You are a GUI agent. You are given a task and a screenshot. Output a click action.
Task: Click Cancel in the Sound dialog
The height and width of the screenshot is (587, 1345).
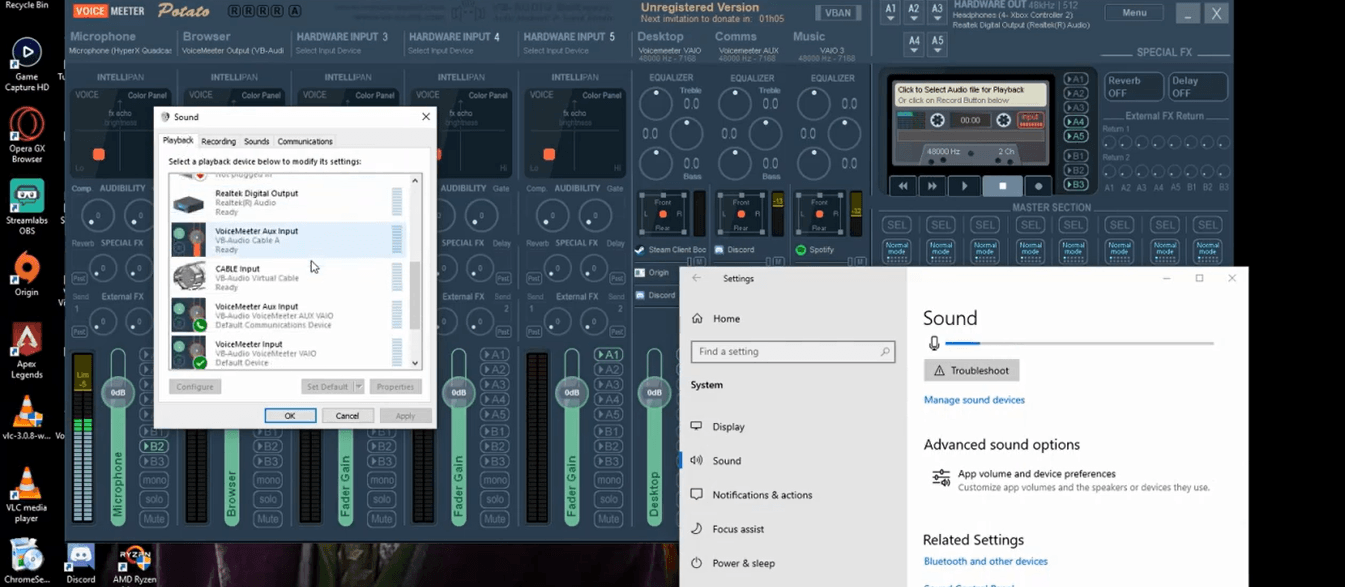[347, 416]
